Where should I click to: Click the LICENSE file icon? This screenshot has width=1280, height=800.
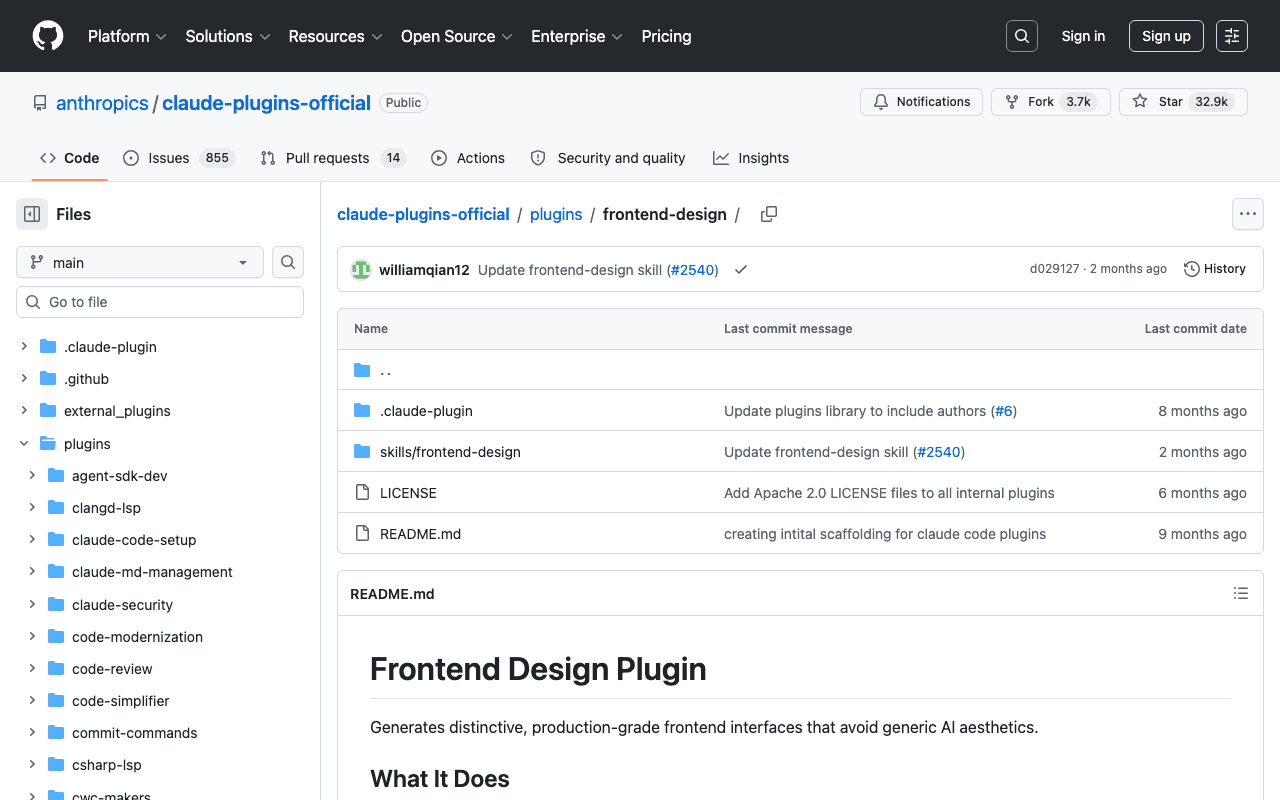(362, 492)
